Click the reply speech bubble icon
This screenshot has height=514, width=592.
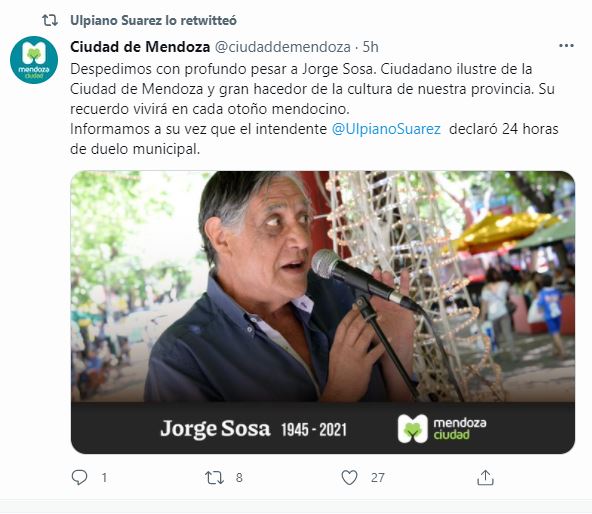(x=79, y=477)
